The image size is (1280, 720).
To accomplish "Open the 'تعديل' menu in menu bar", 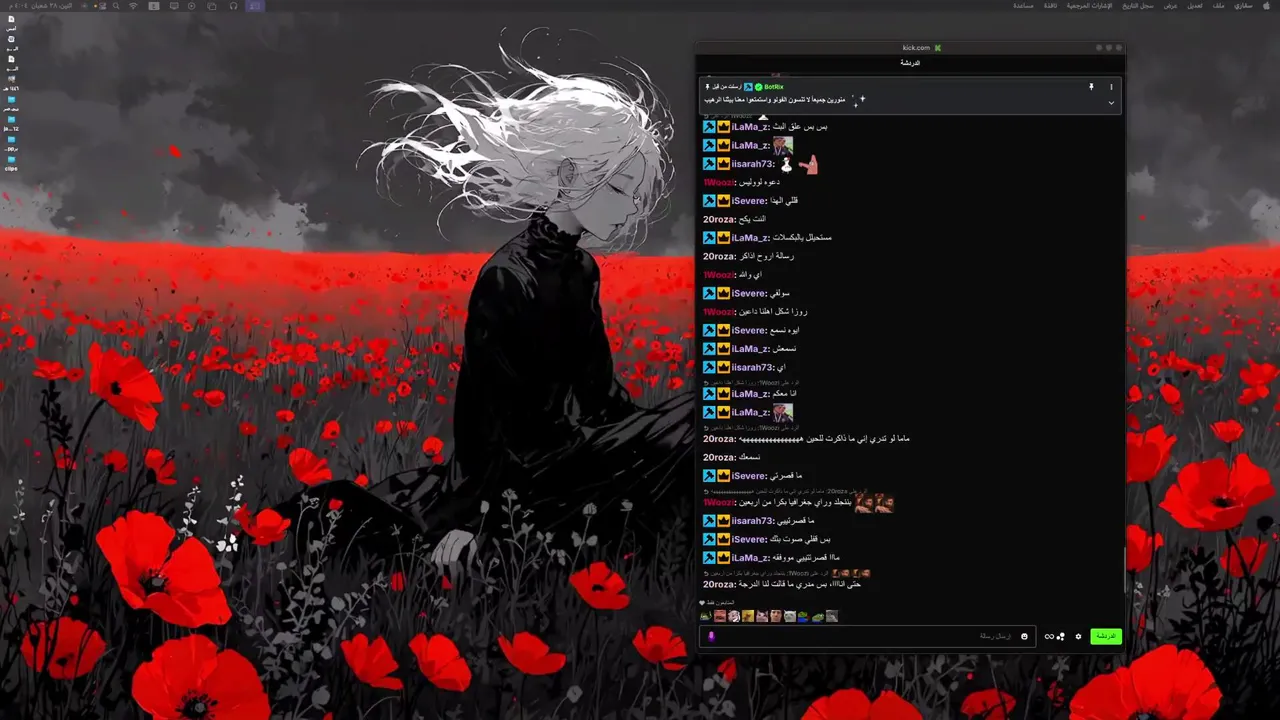I will point(1195,6).
